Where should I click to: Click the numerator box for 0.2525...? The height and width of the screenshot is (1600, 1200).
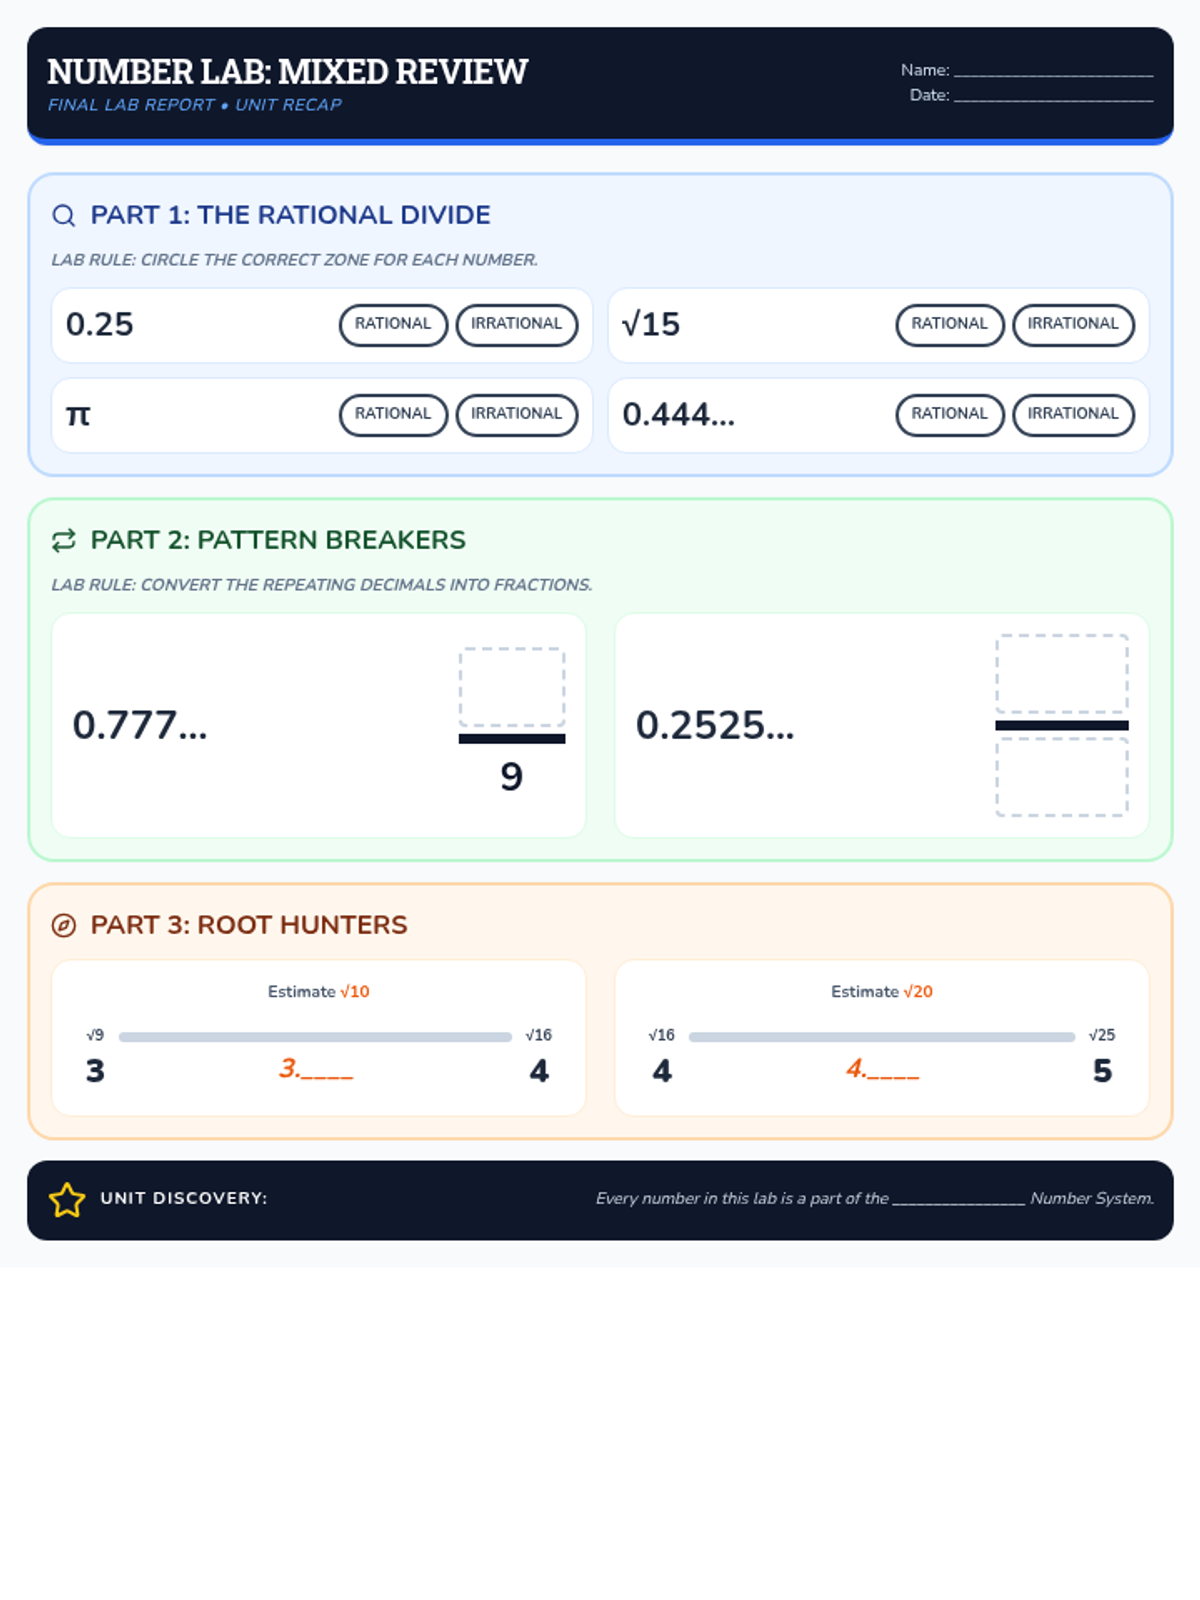pos(1062,673)
